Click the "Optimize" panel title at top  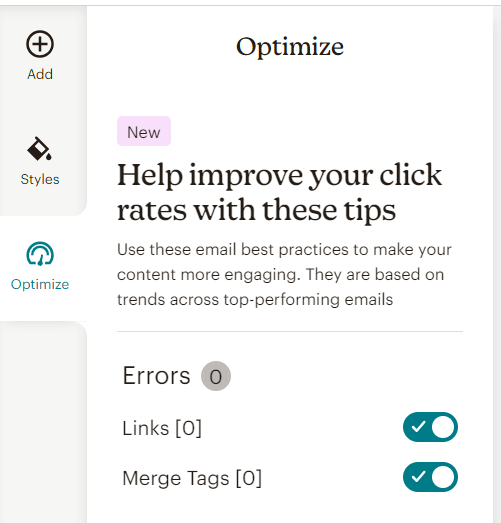pyautogui.click(x=290, y=47)
